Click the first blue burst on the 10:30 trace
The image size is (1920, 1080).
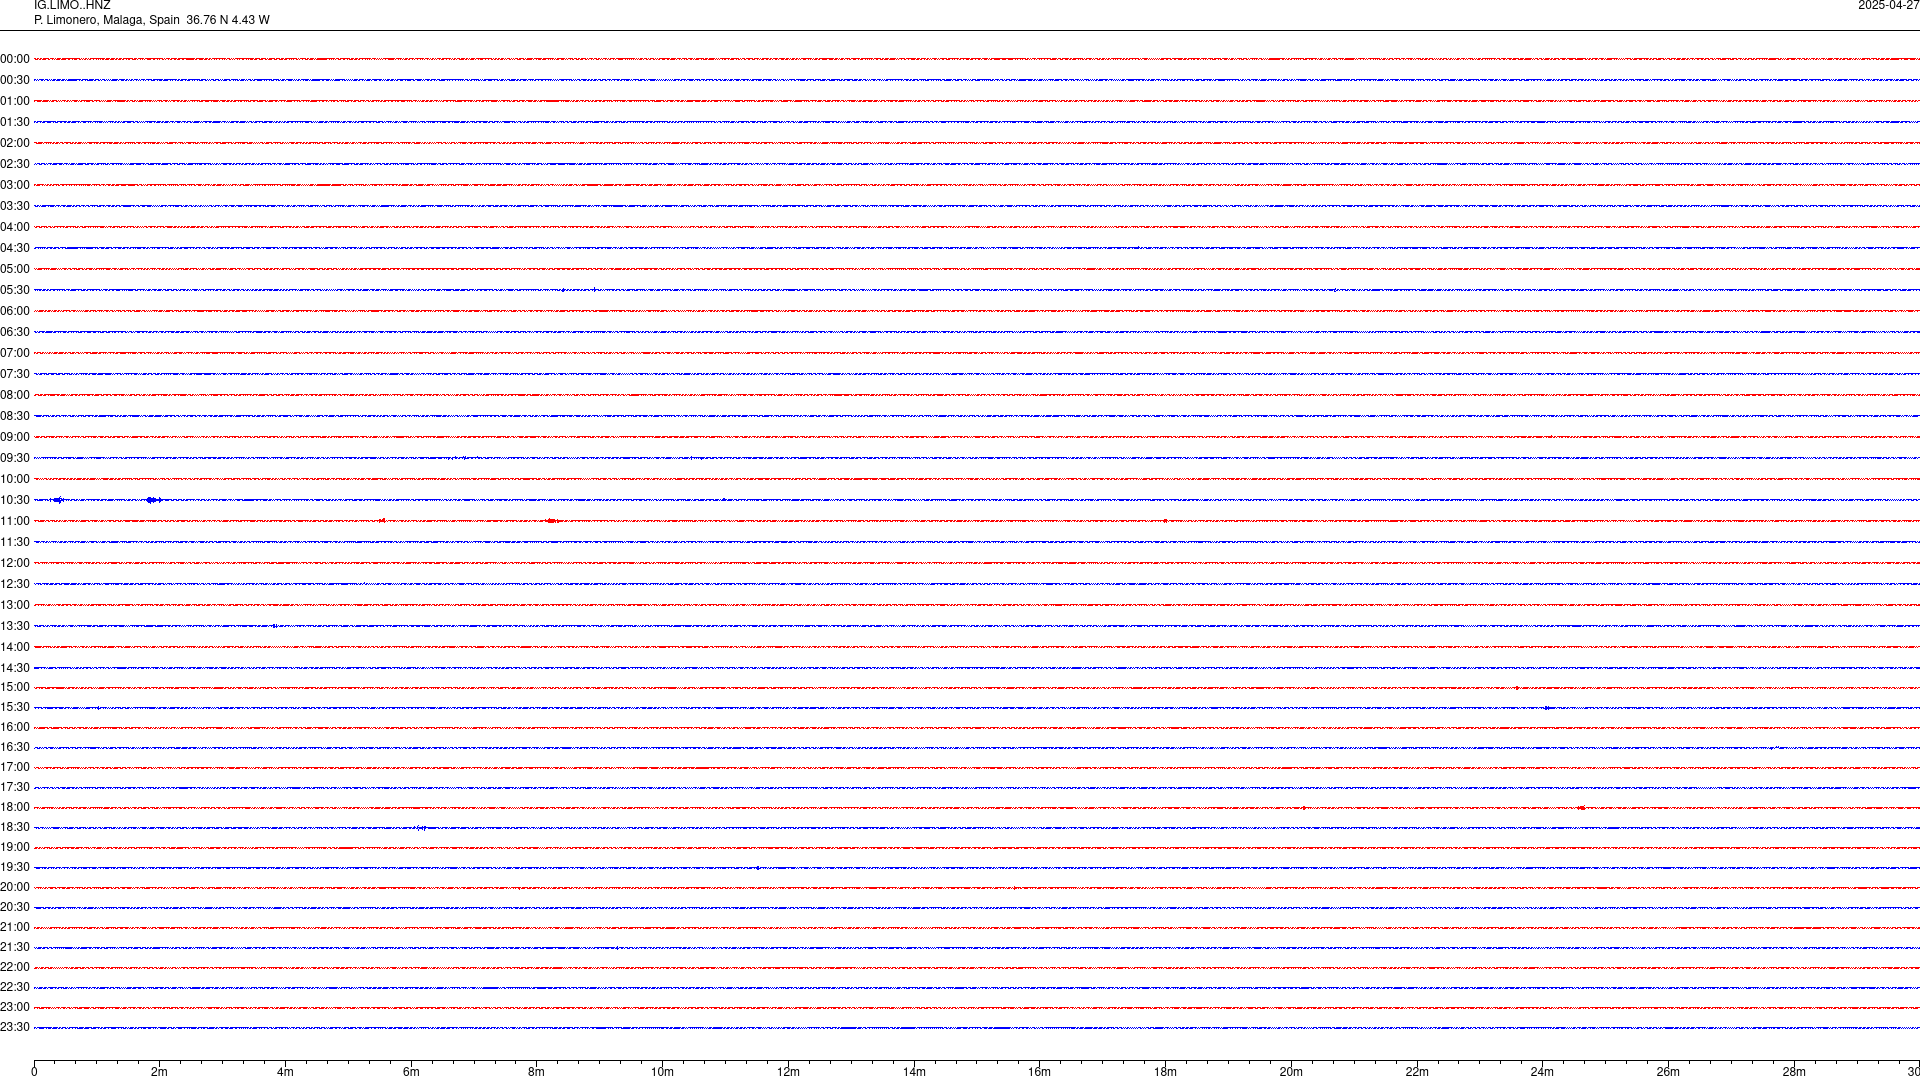pos(58,500)
